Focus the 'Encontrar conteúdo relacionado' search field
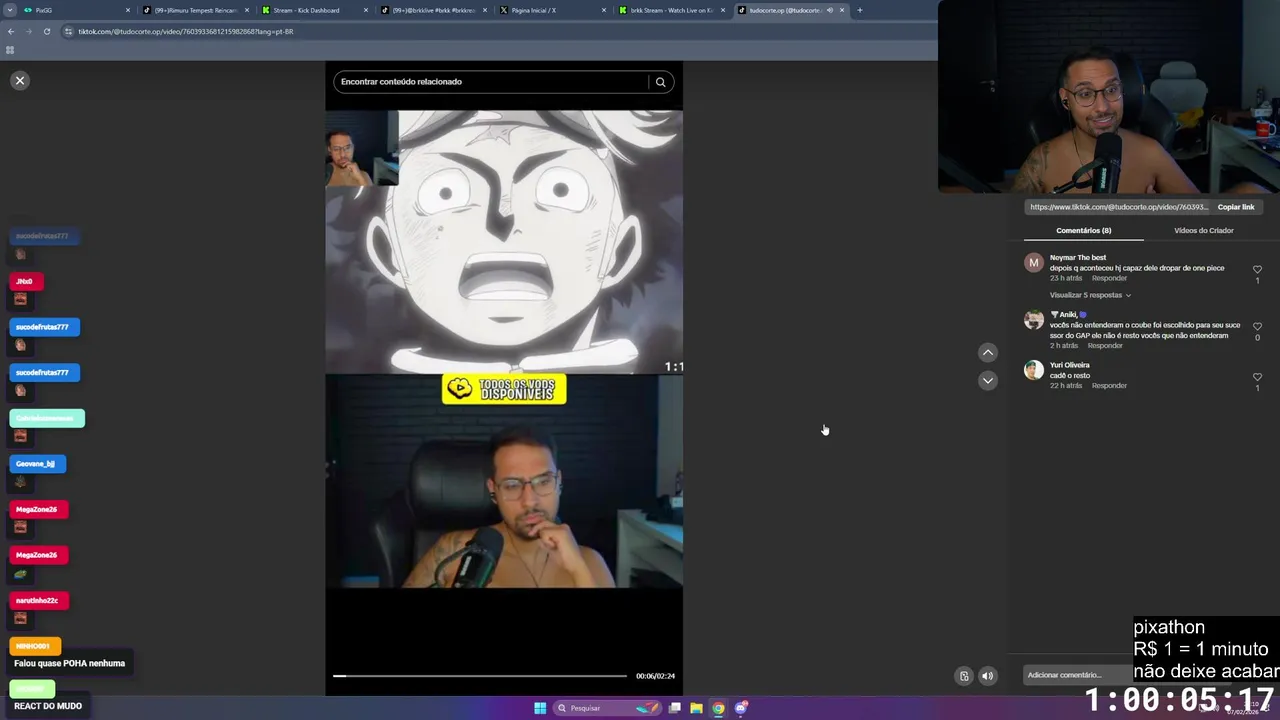The height and width of the screenshot is (720, 1280). point(491,82)
